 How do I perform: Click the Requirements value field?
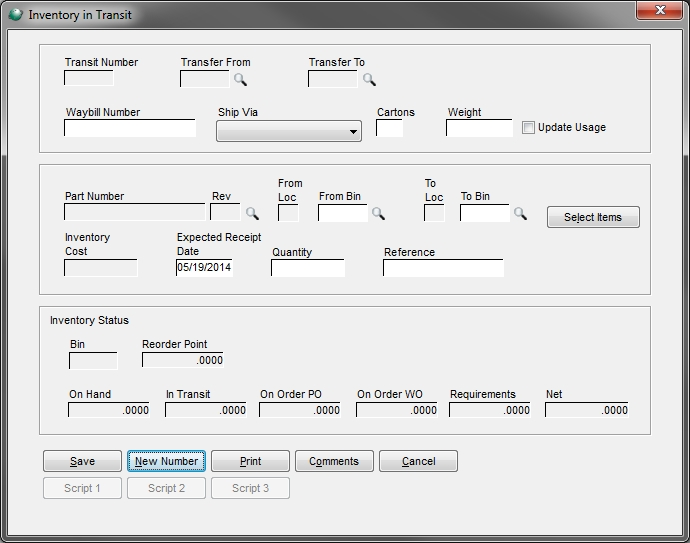tap(490, 410)
